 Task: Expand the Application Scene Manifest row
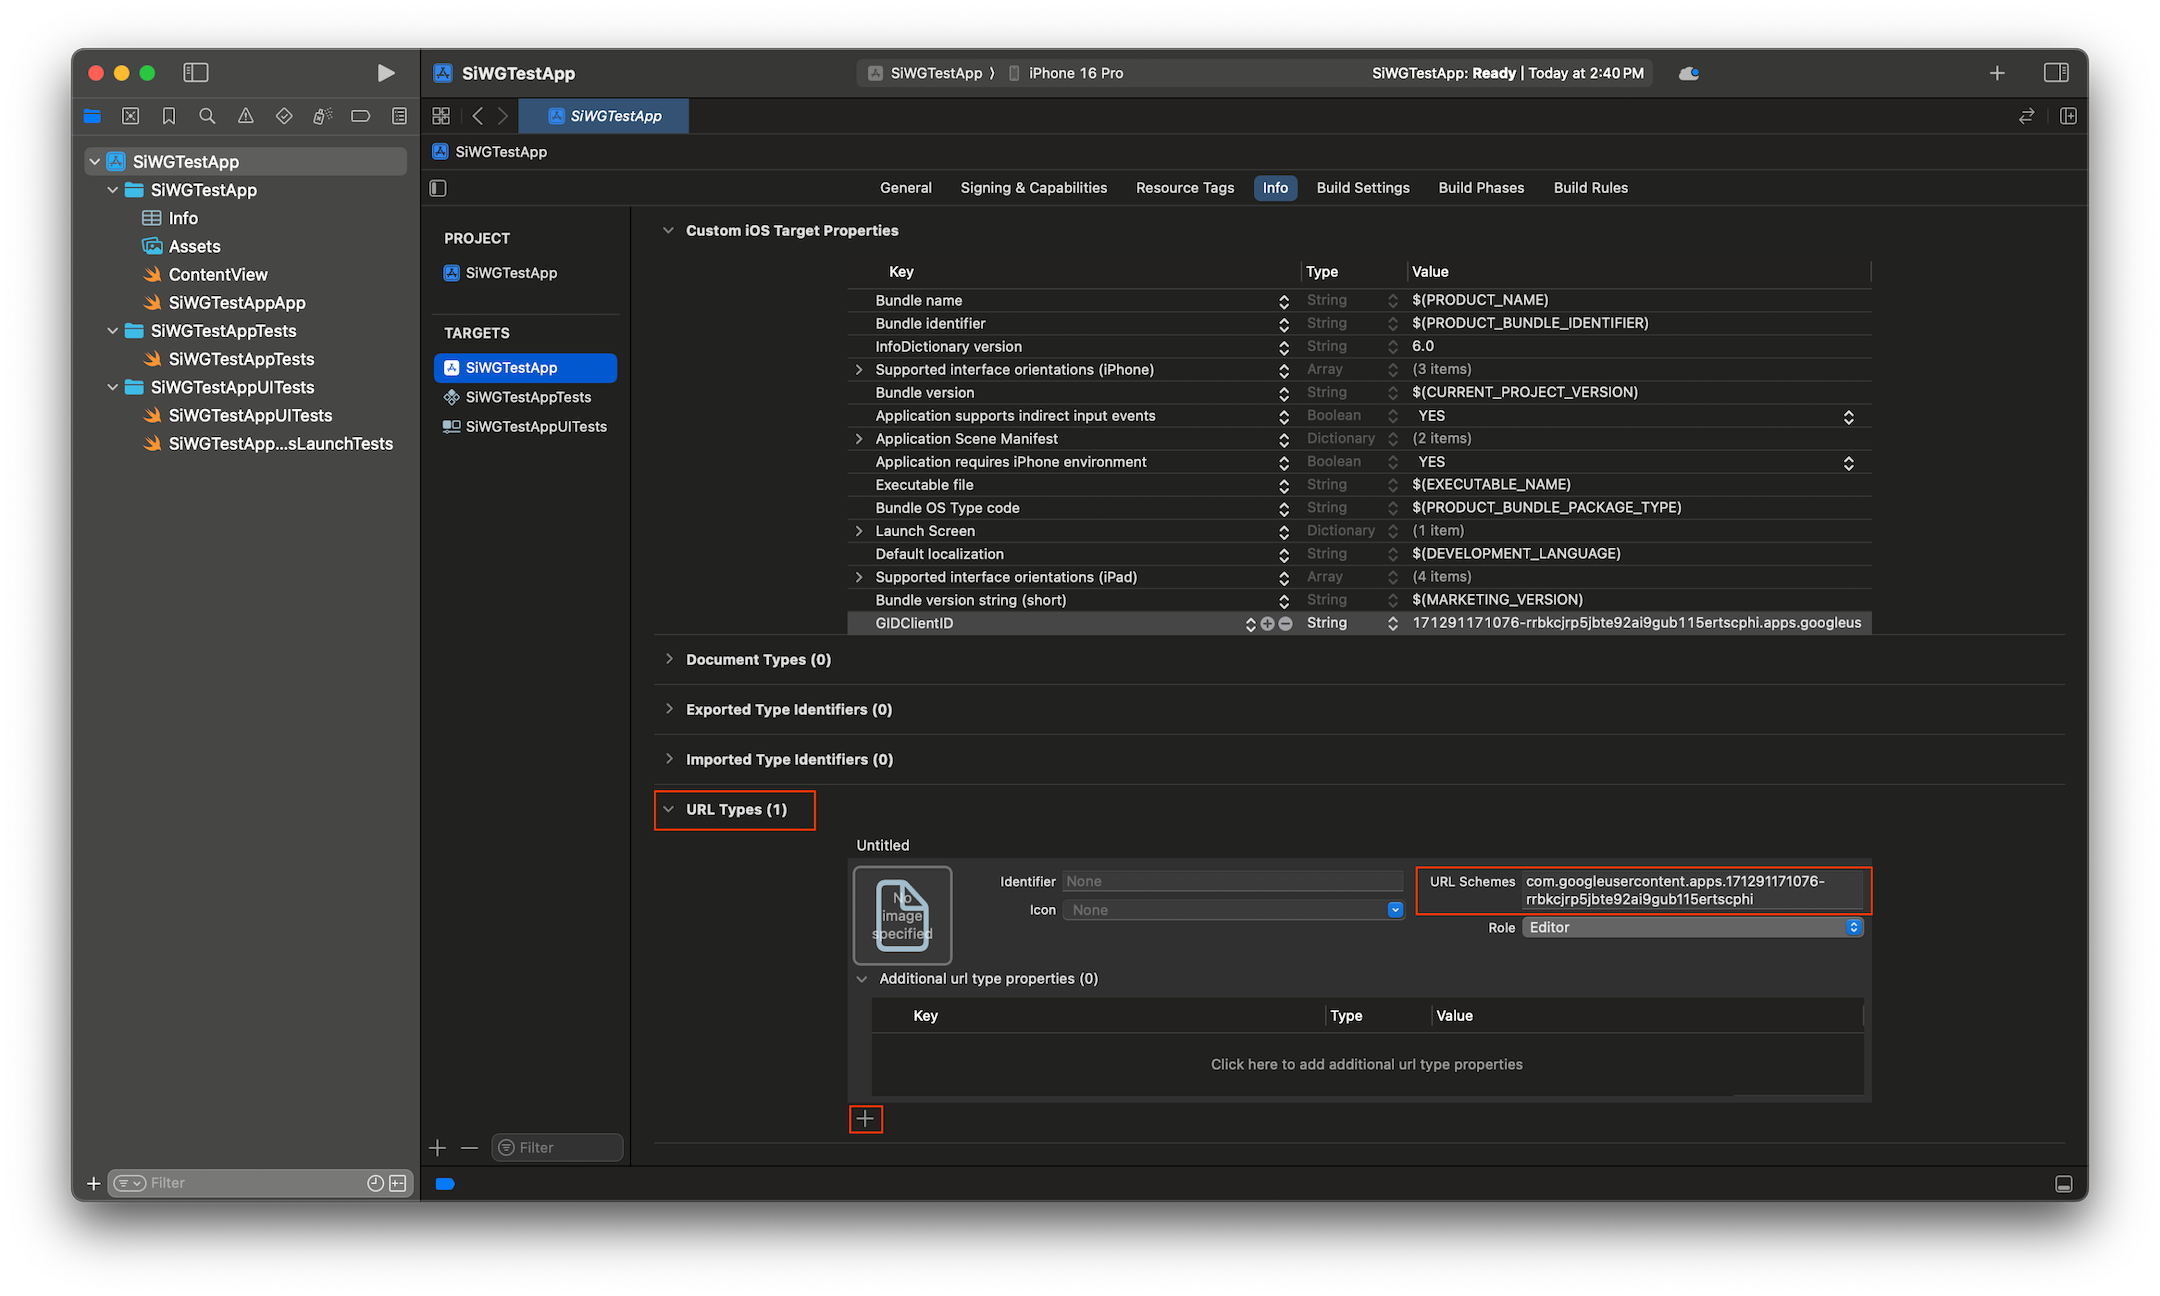click(x=859, y=438)
